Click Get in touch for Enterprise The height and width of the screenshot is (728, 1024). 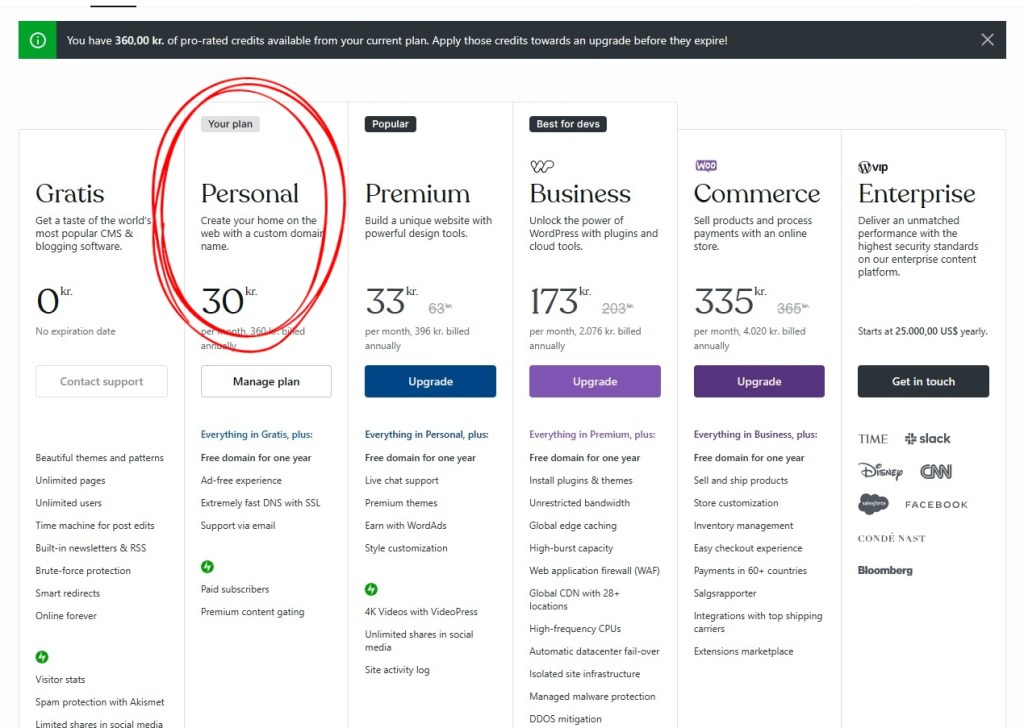923,381
